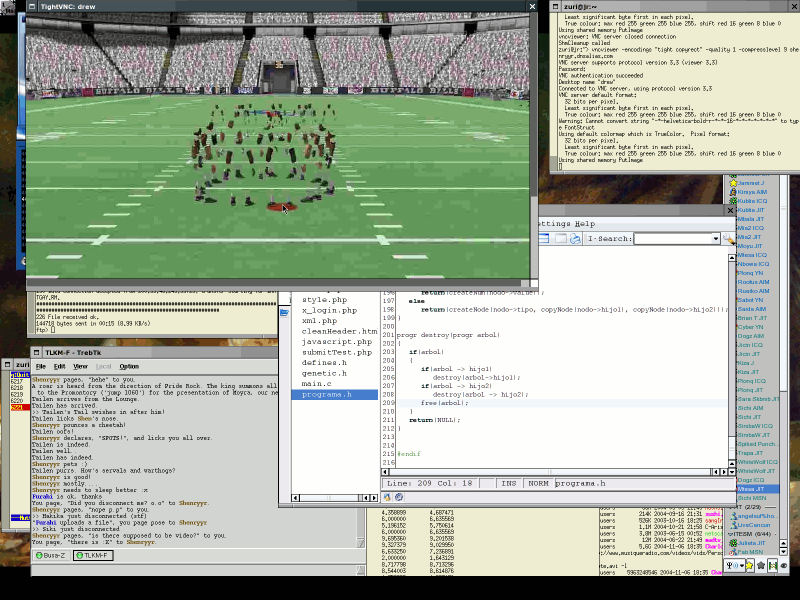
Task: Click the globe icon in the editor status bar
Action: [397, 495]
